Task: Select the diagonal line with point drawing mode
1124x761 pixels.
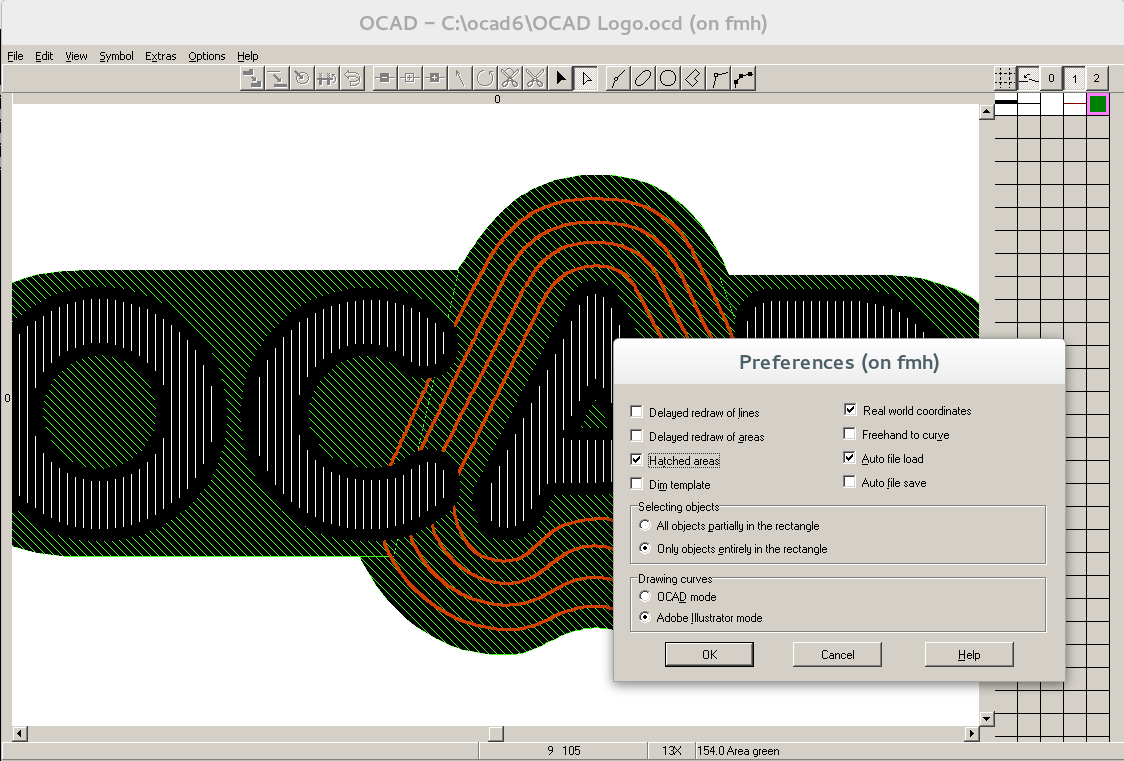Action: tap(617, 78)
